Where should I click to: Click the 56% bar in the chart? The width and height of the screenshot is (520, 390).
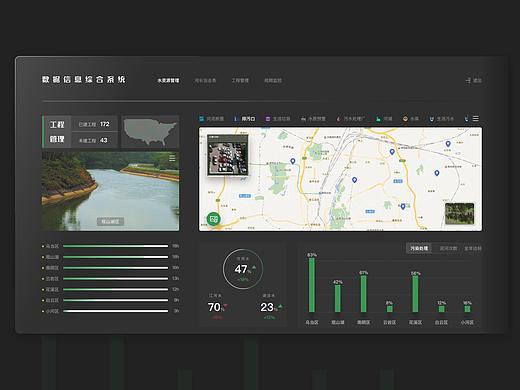pos(415,294)
